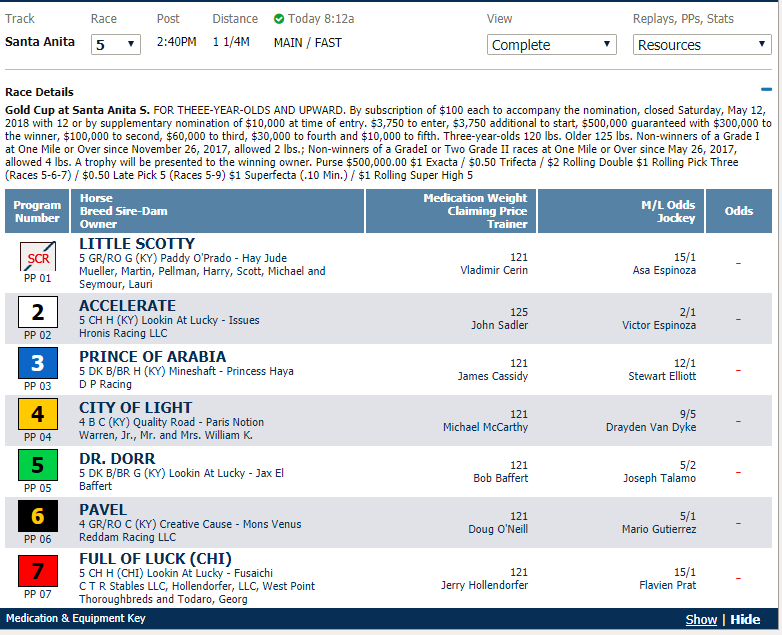This screenshot has width=782, height=635.
Task: Click Accelerate's 2/1 morning line odds
Action: point(687,312)
